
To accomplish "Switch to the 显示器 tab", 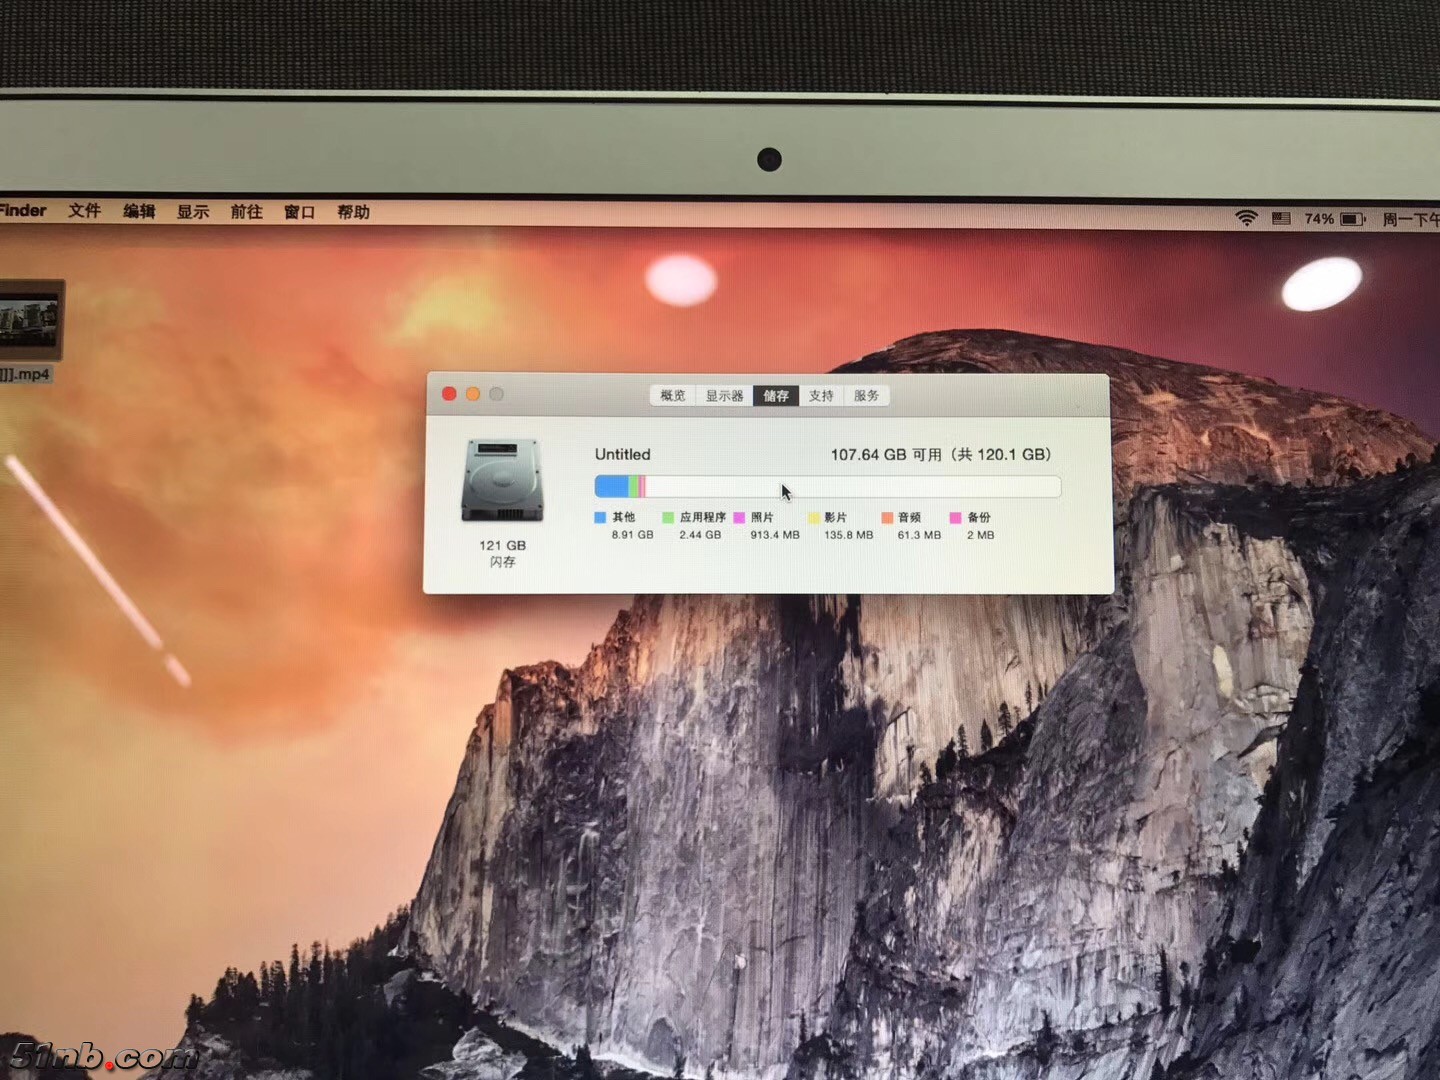I will coord(725,396).
